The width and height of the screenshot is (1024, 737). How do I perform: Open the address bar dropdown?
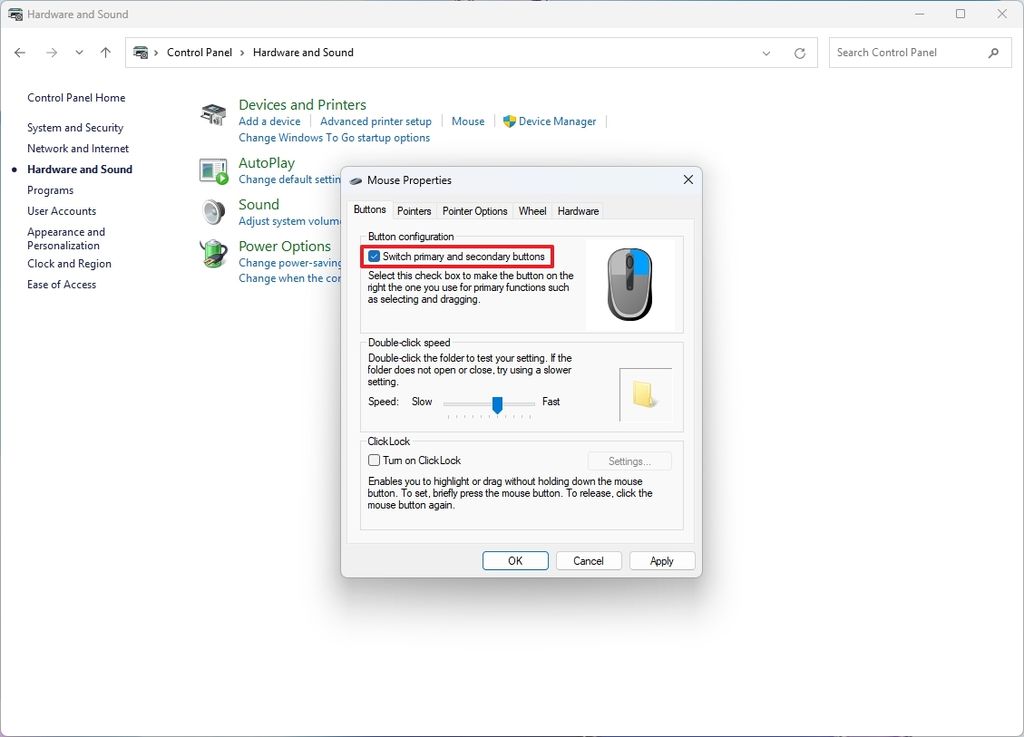[766, 52]
